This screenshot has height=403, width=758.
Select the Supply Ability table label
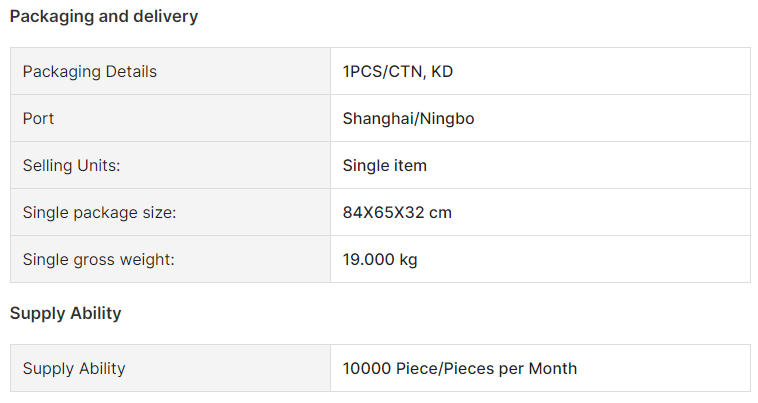[x=74, y=369]
